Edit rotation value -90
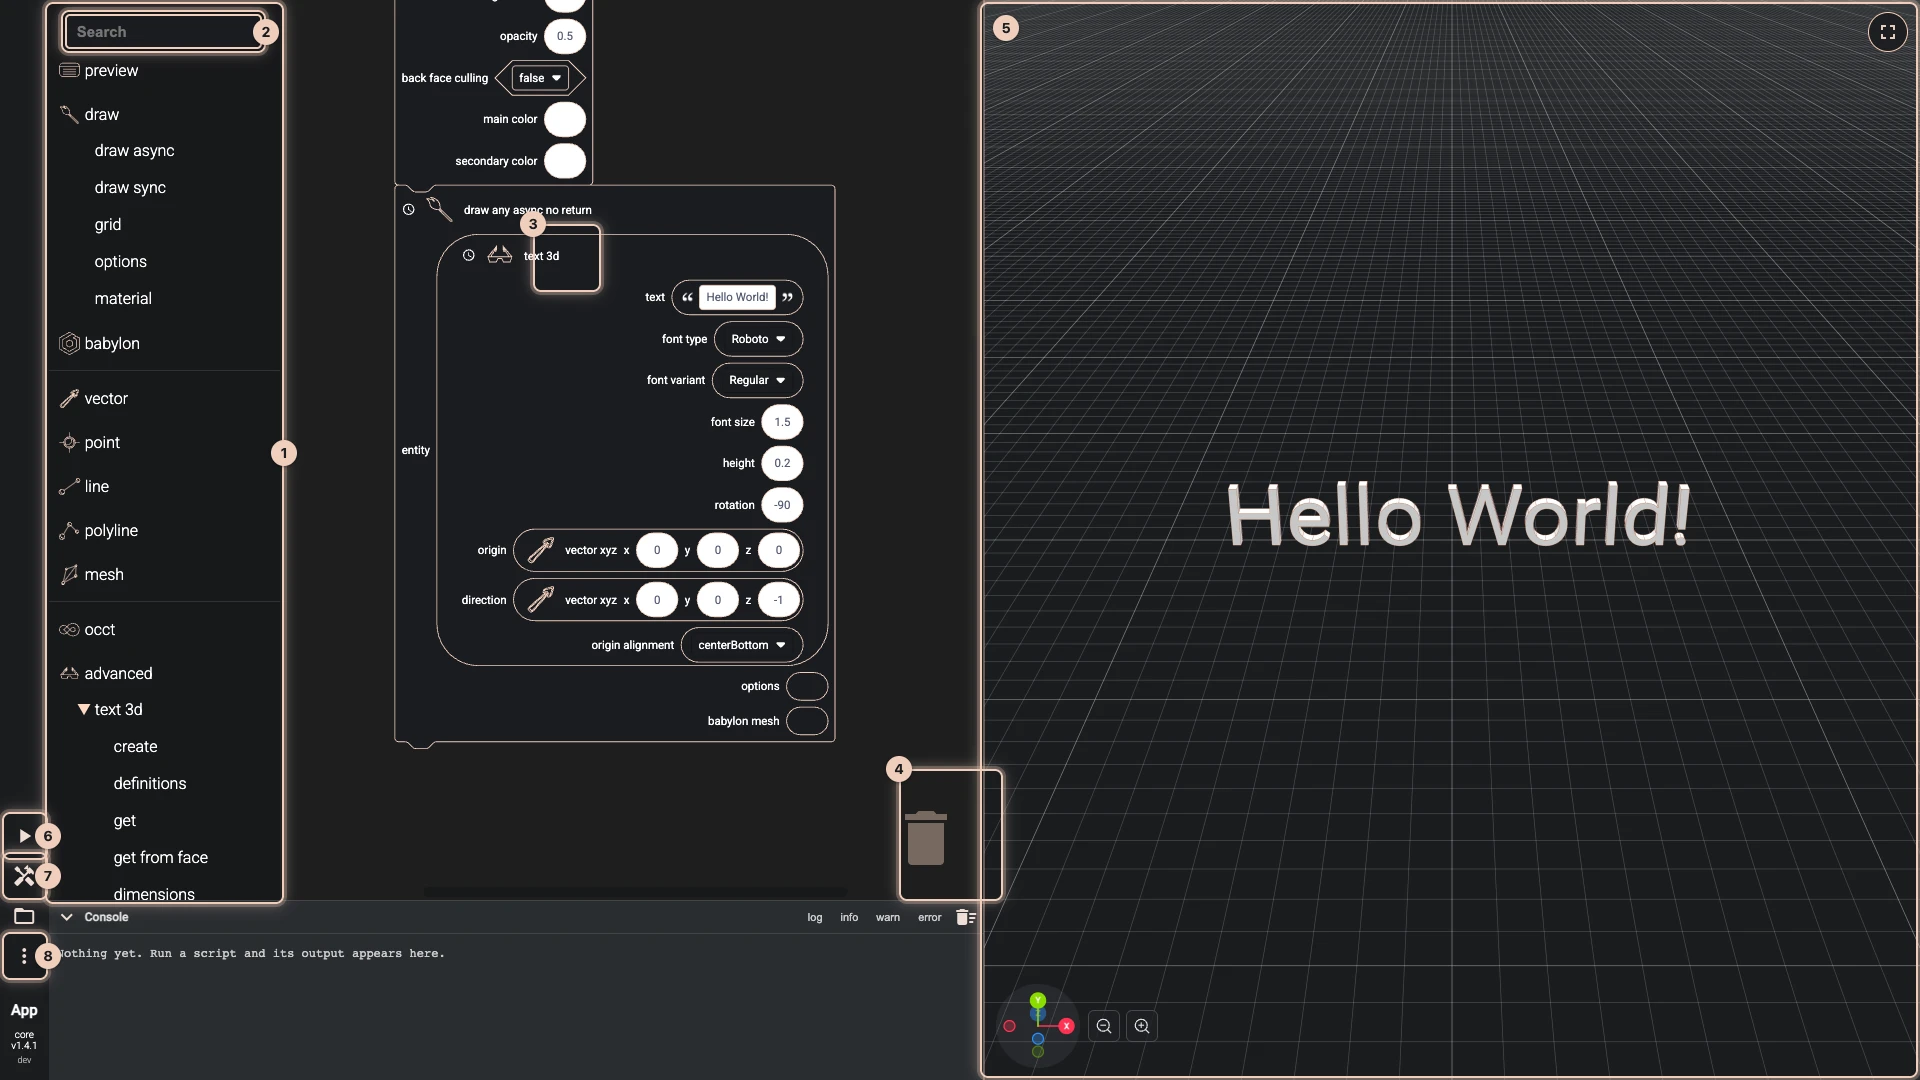The image size is (1920, 1080). pos(782,506)
